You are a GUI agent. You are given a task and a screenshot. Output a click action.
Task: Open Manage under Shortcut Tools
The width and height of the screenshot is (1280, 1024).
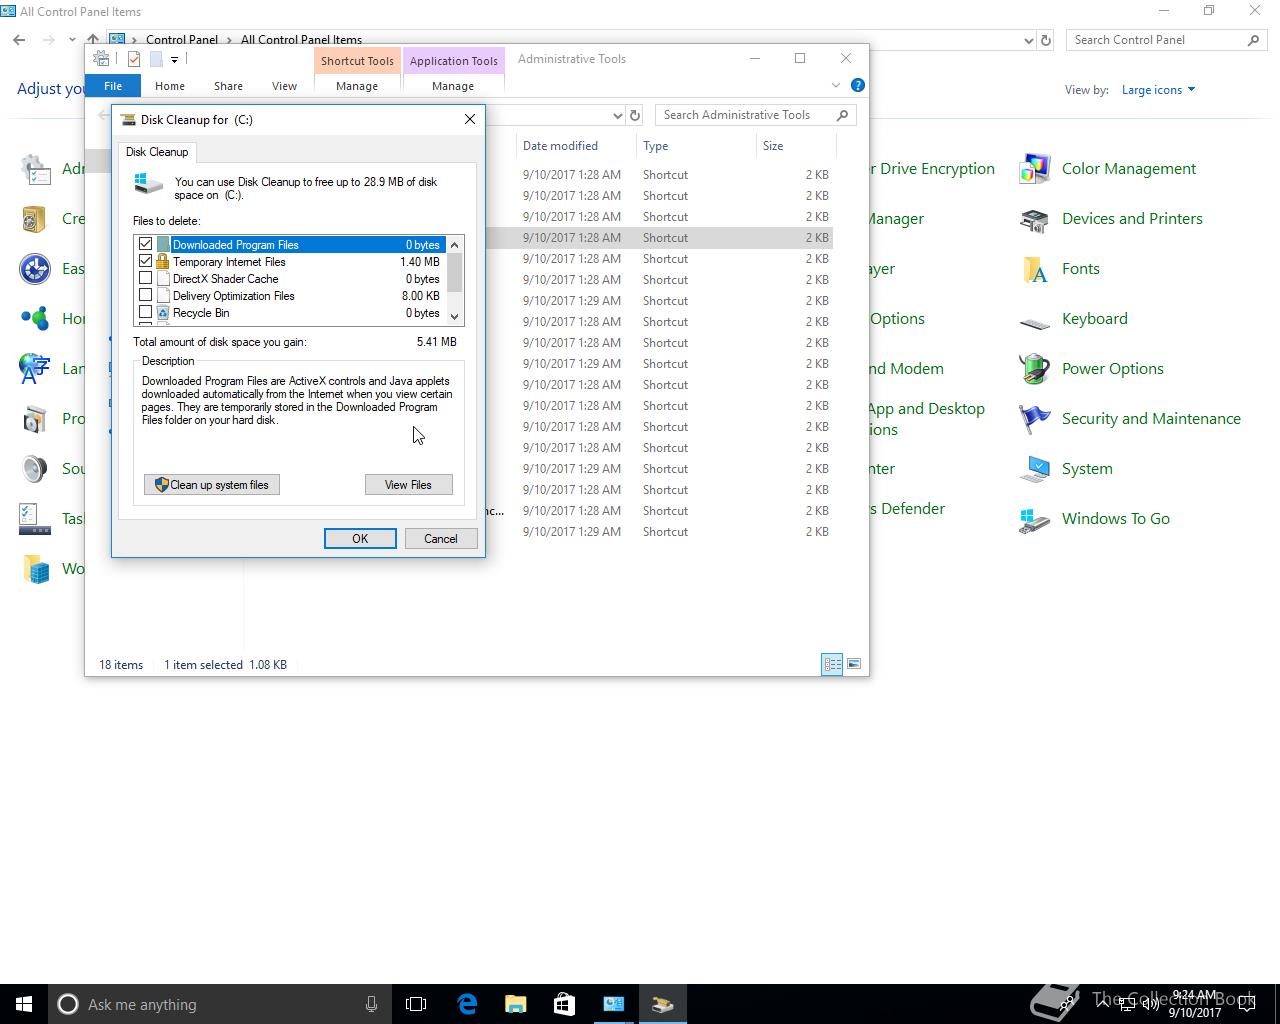click(357, 86)
